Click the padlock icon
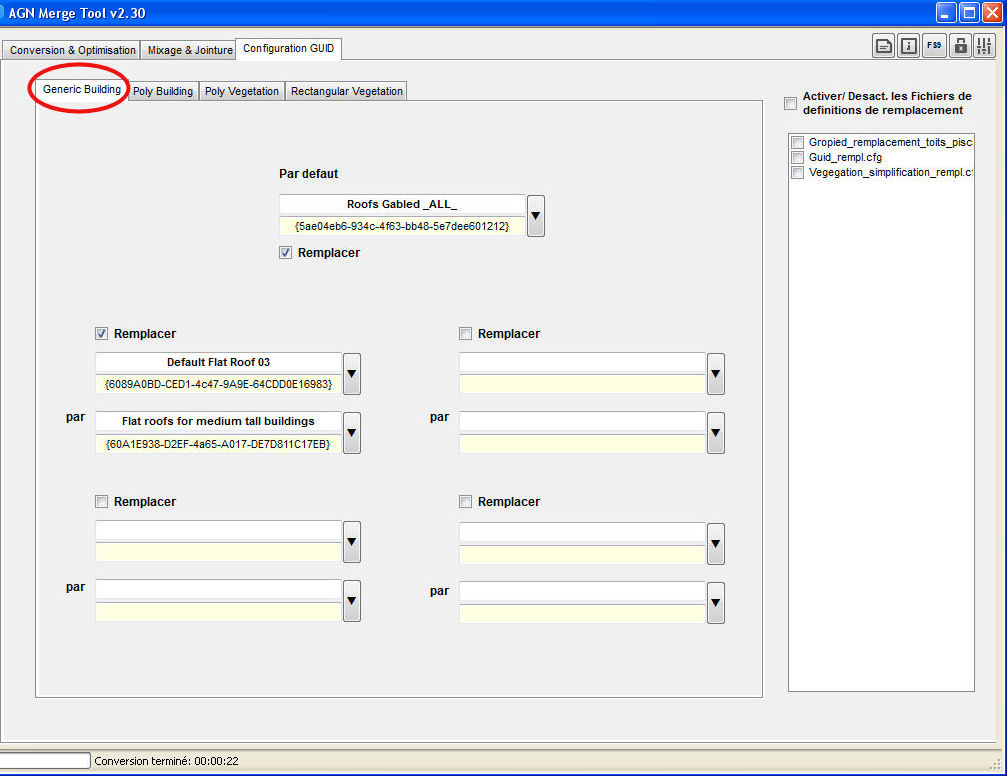 click(960, 45)
